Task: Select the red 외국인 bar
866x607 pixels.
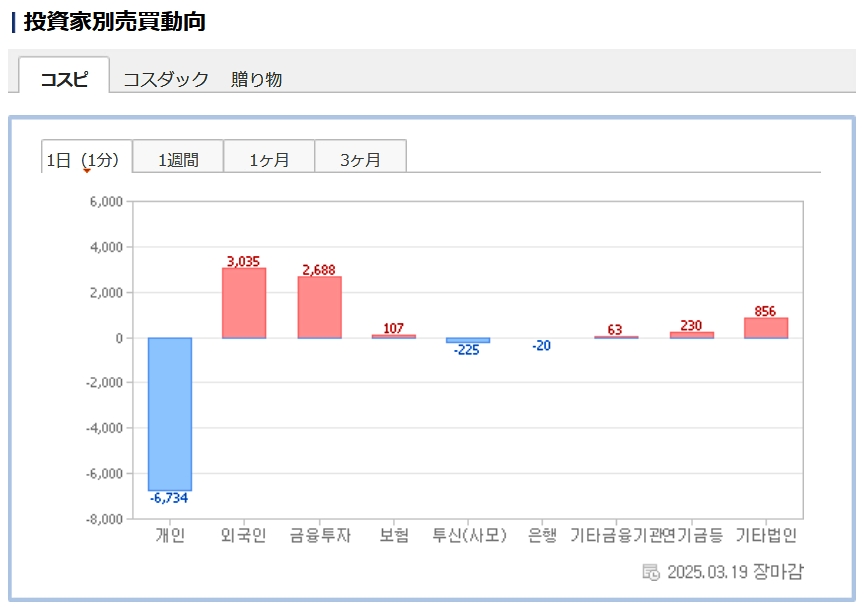Action: pyautogui.click(x=244, y=303)
